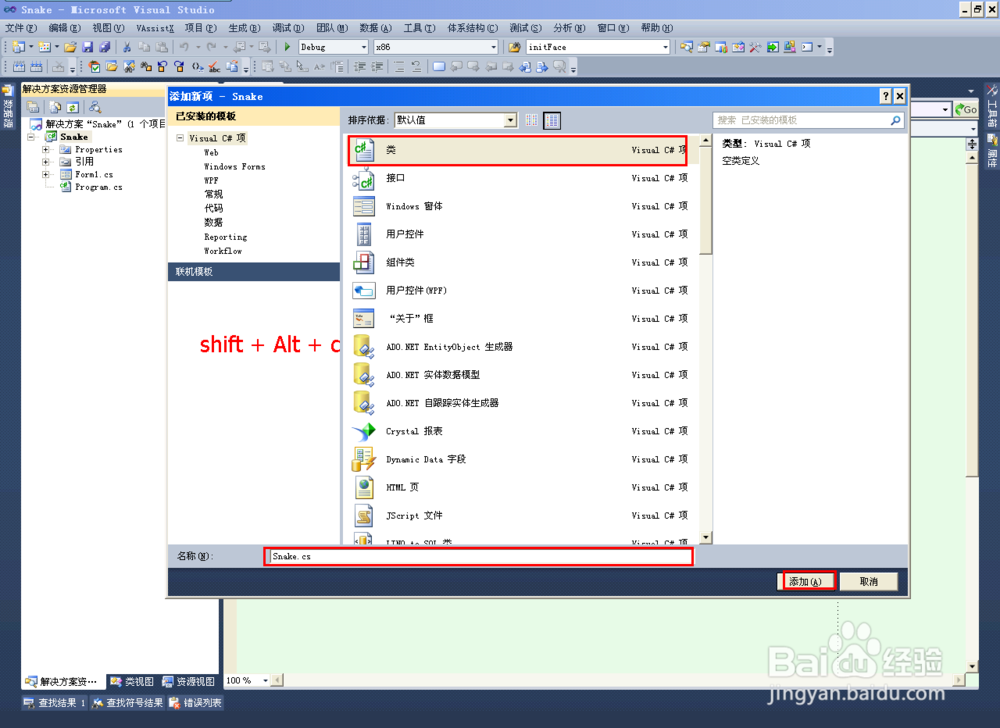
Task: Click the 添加 button
Action: 805,581
